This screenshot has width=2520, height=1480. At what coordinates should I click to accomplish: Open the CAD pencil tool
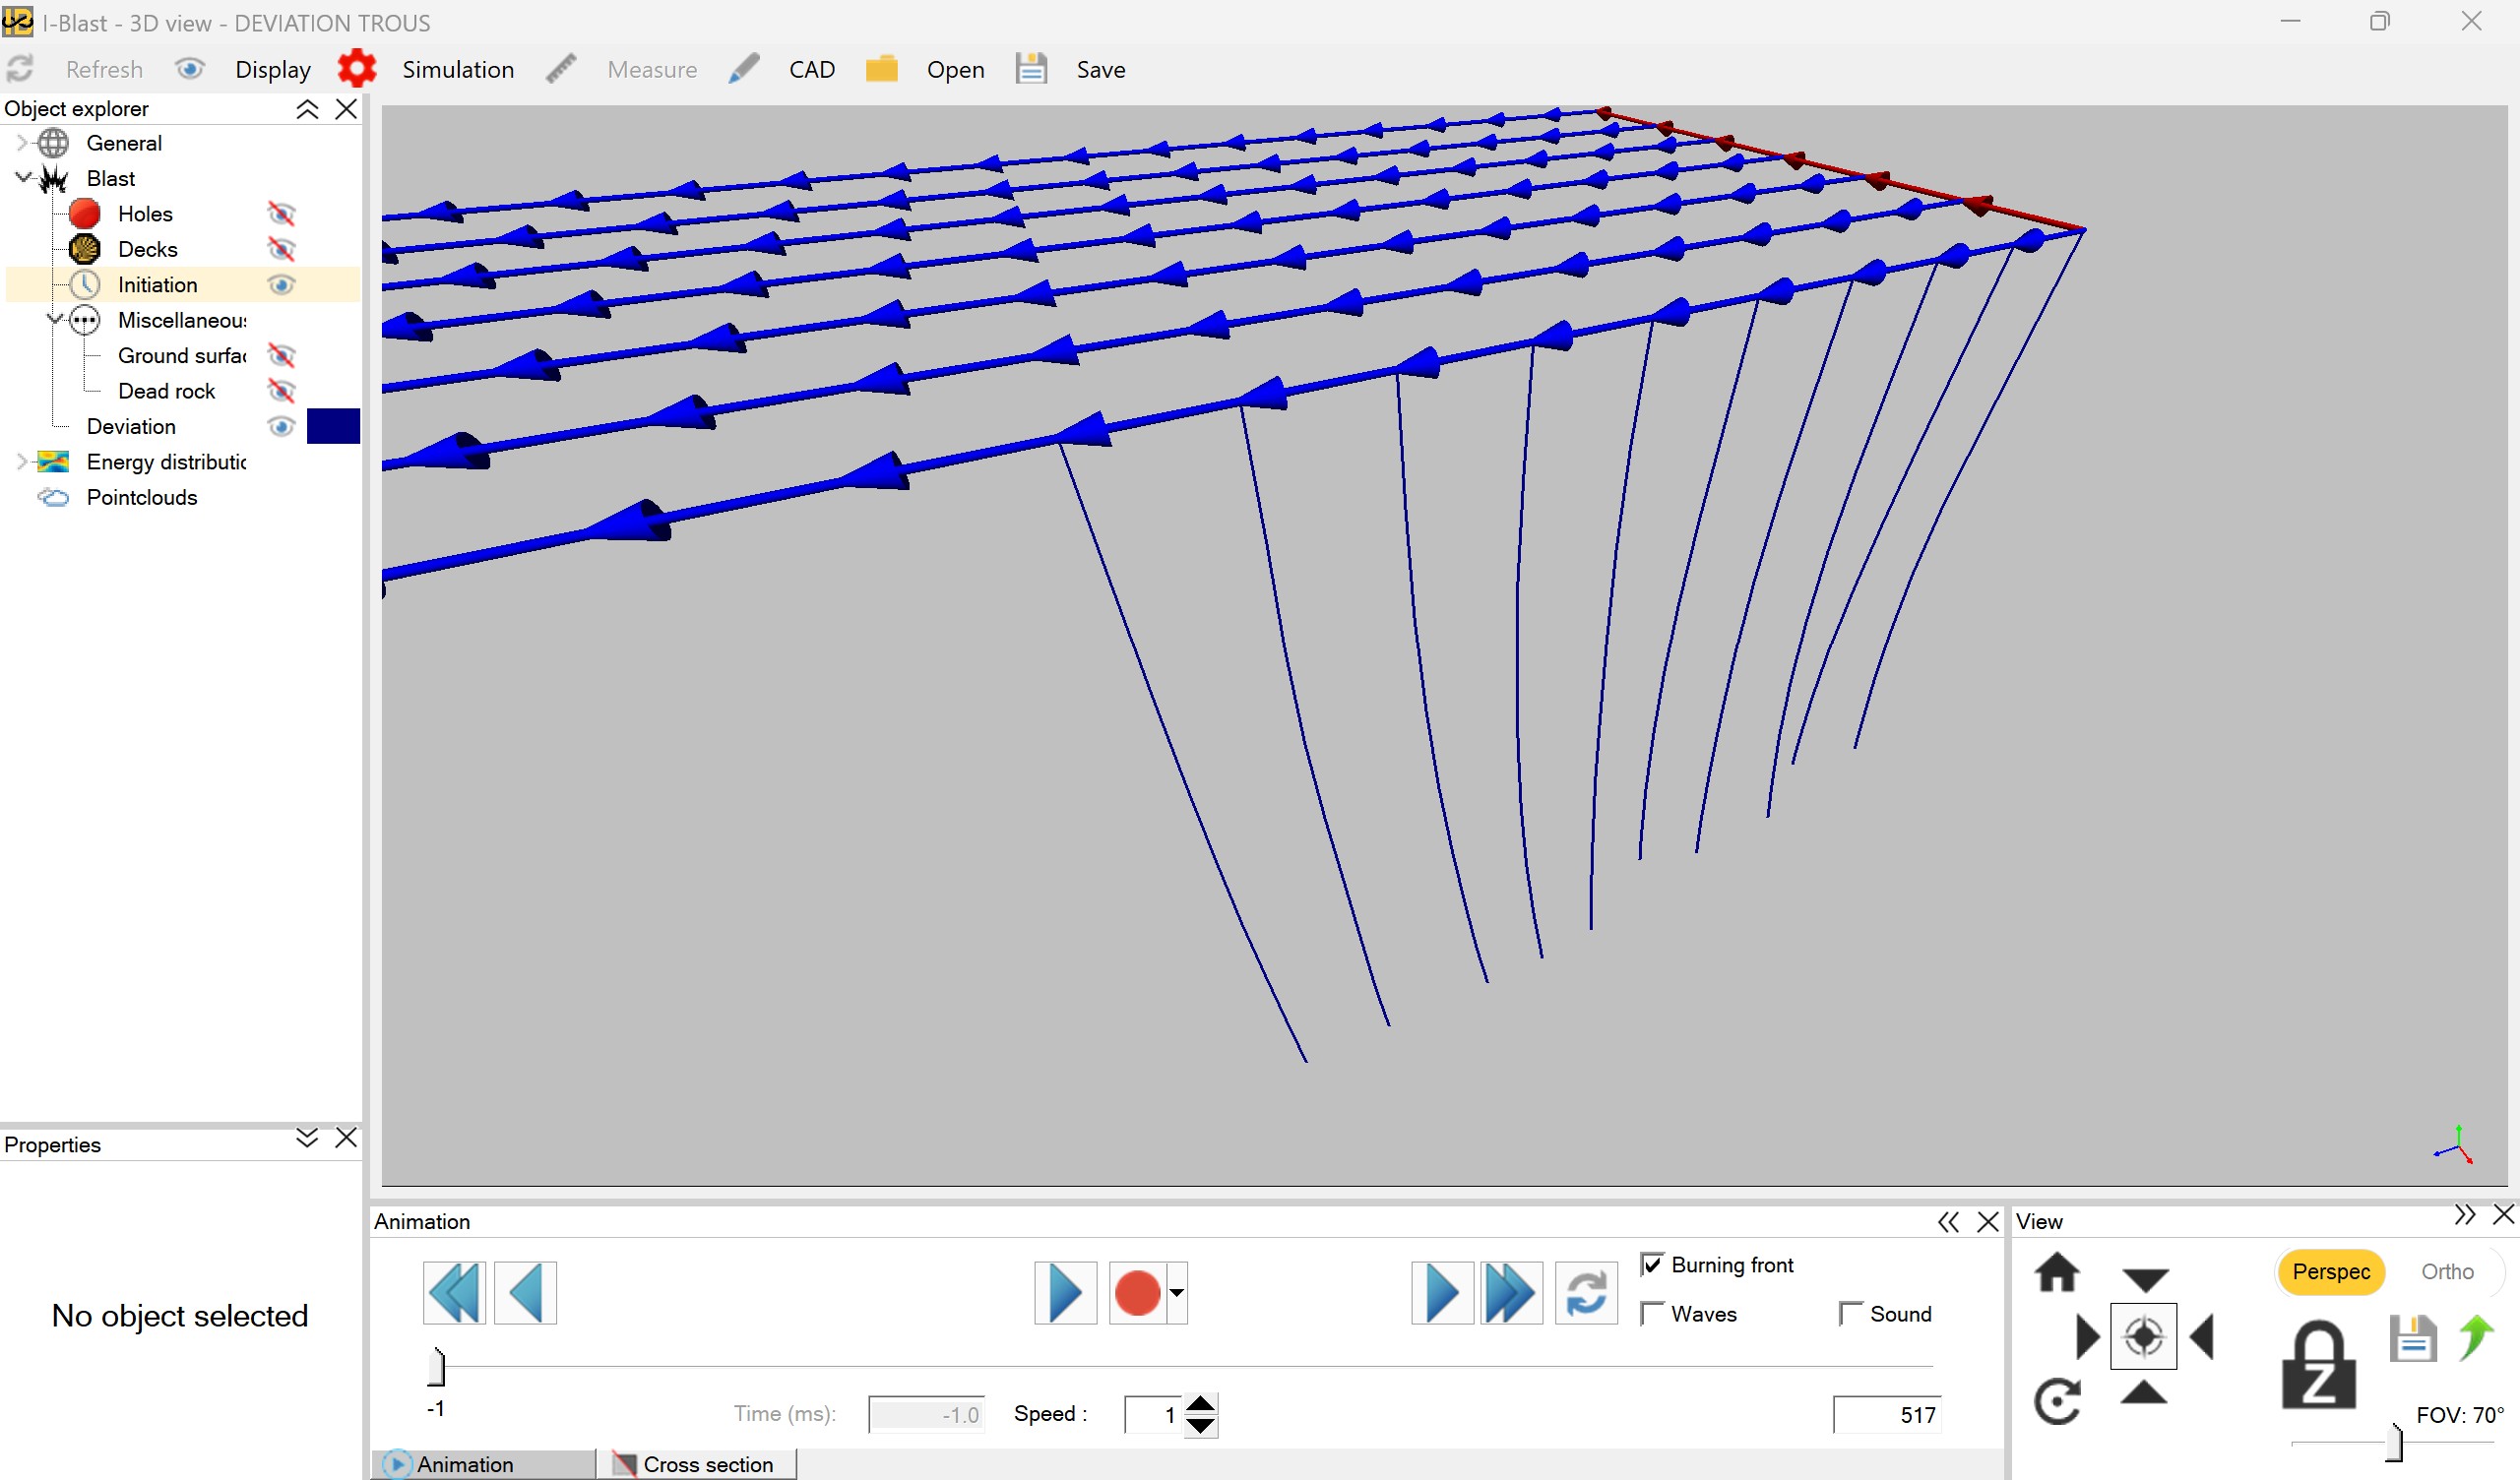(x=744, y=67)
